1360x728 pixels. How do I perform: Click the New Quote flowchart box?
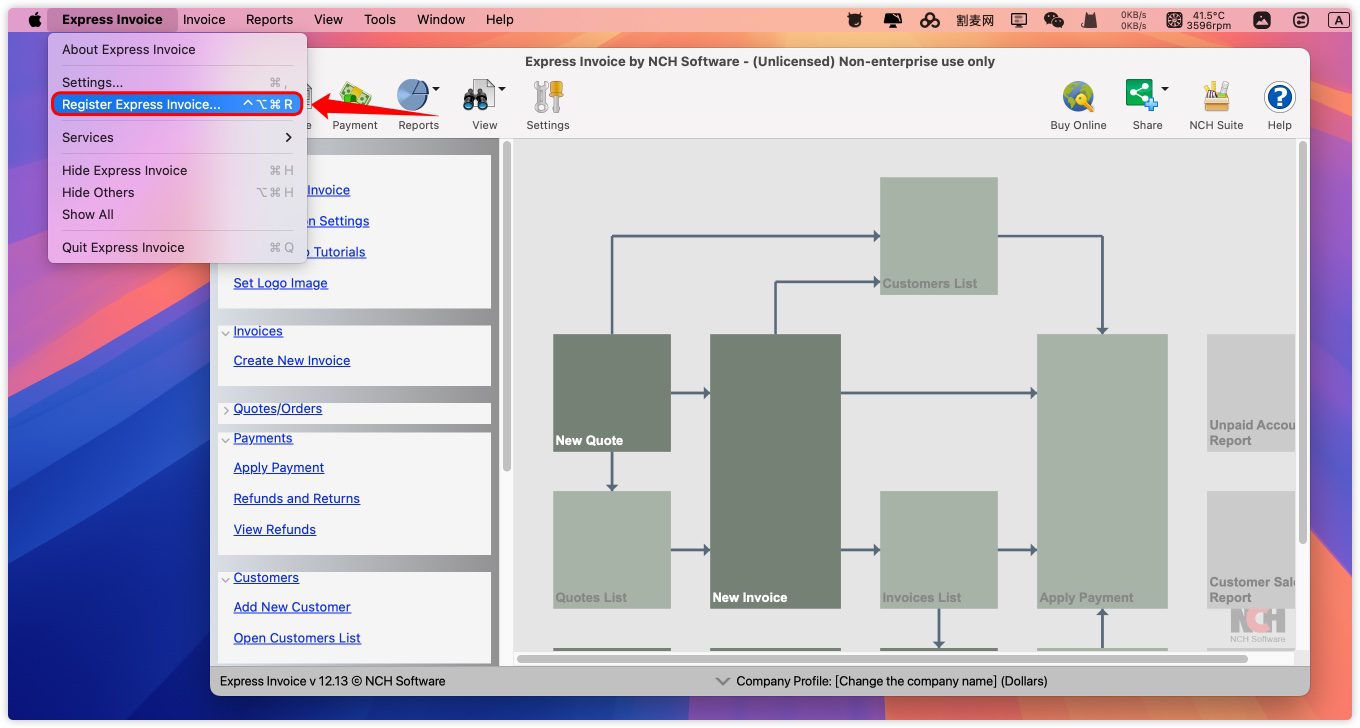612,392
